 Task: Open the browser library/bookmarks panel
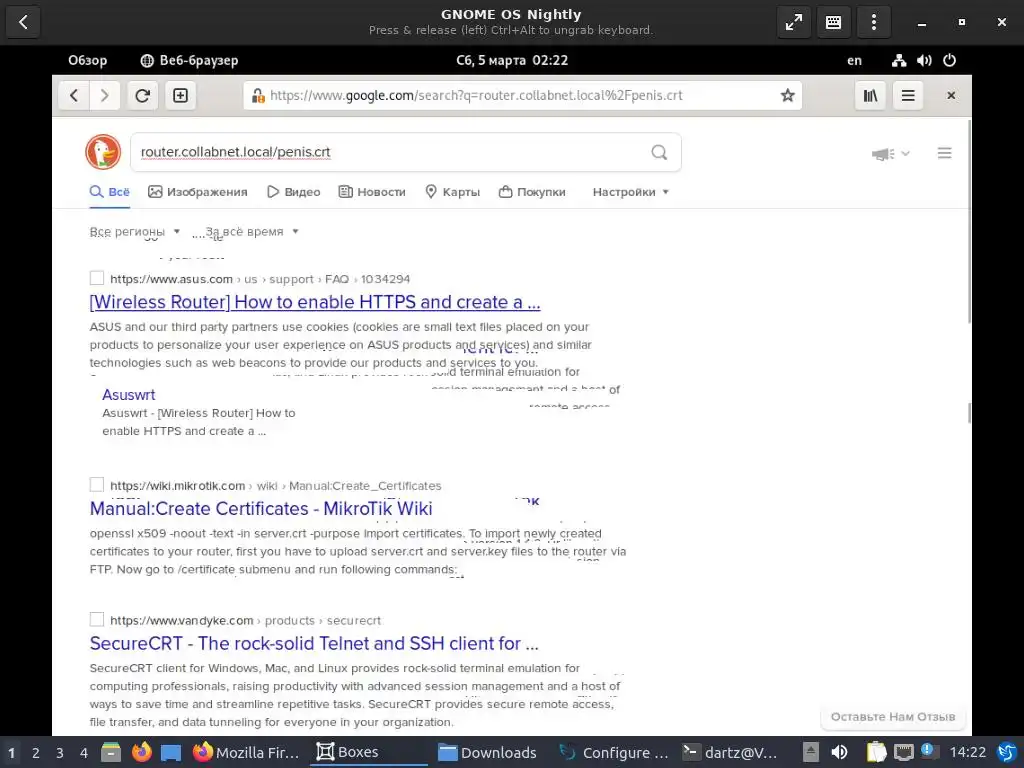pos(871,95)
